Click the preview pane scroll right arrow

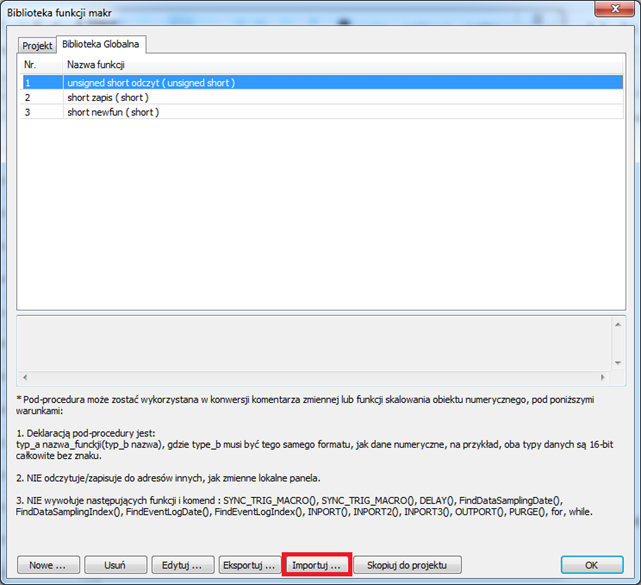tap(603, 377)
